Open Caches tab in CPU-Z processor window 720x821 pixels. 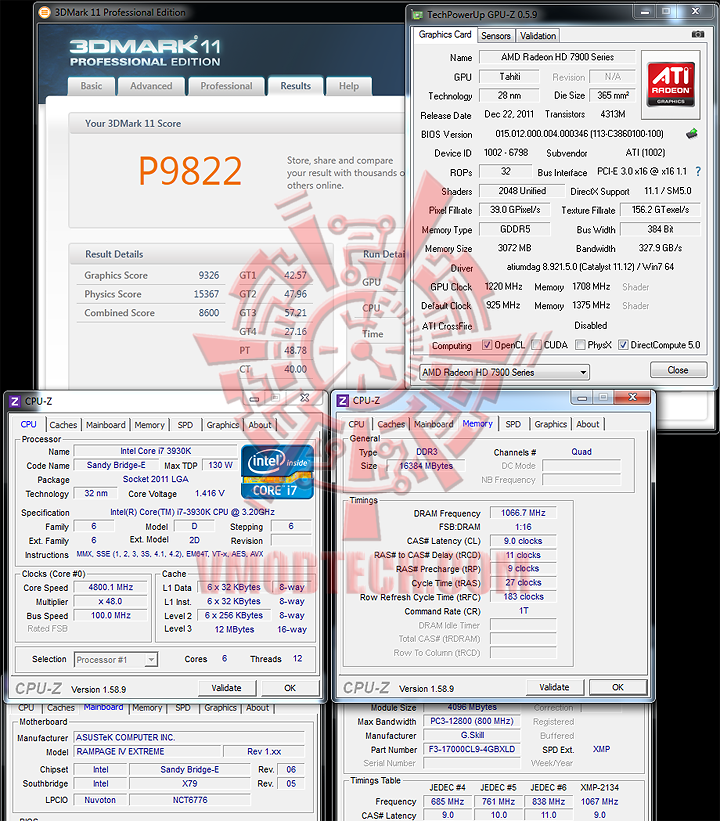pos(63,425)
